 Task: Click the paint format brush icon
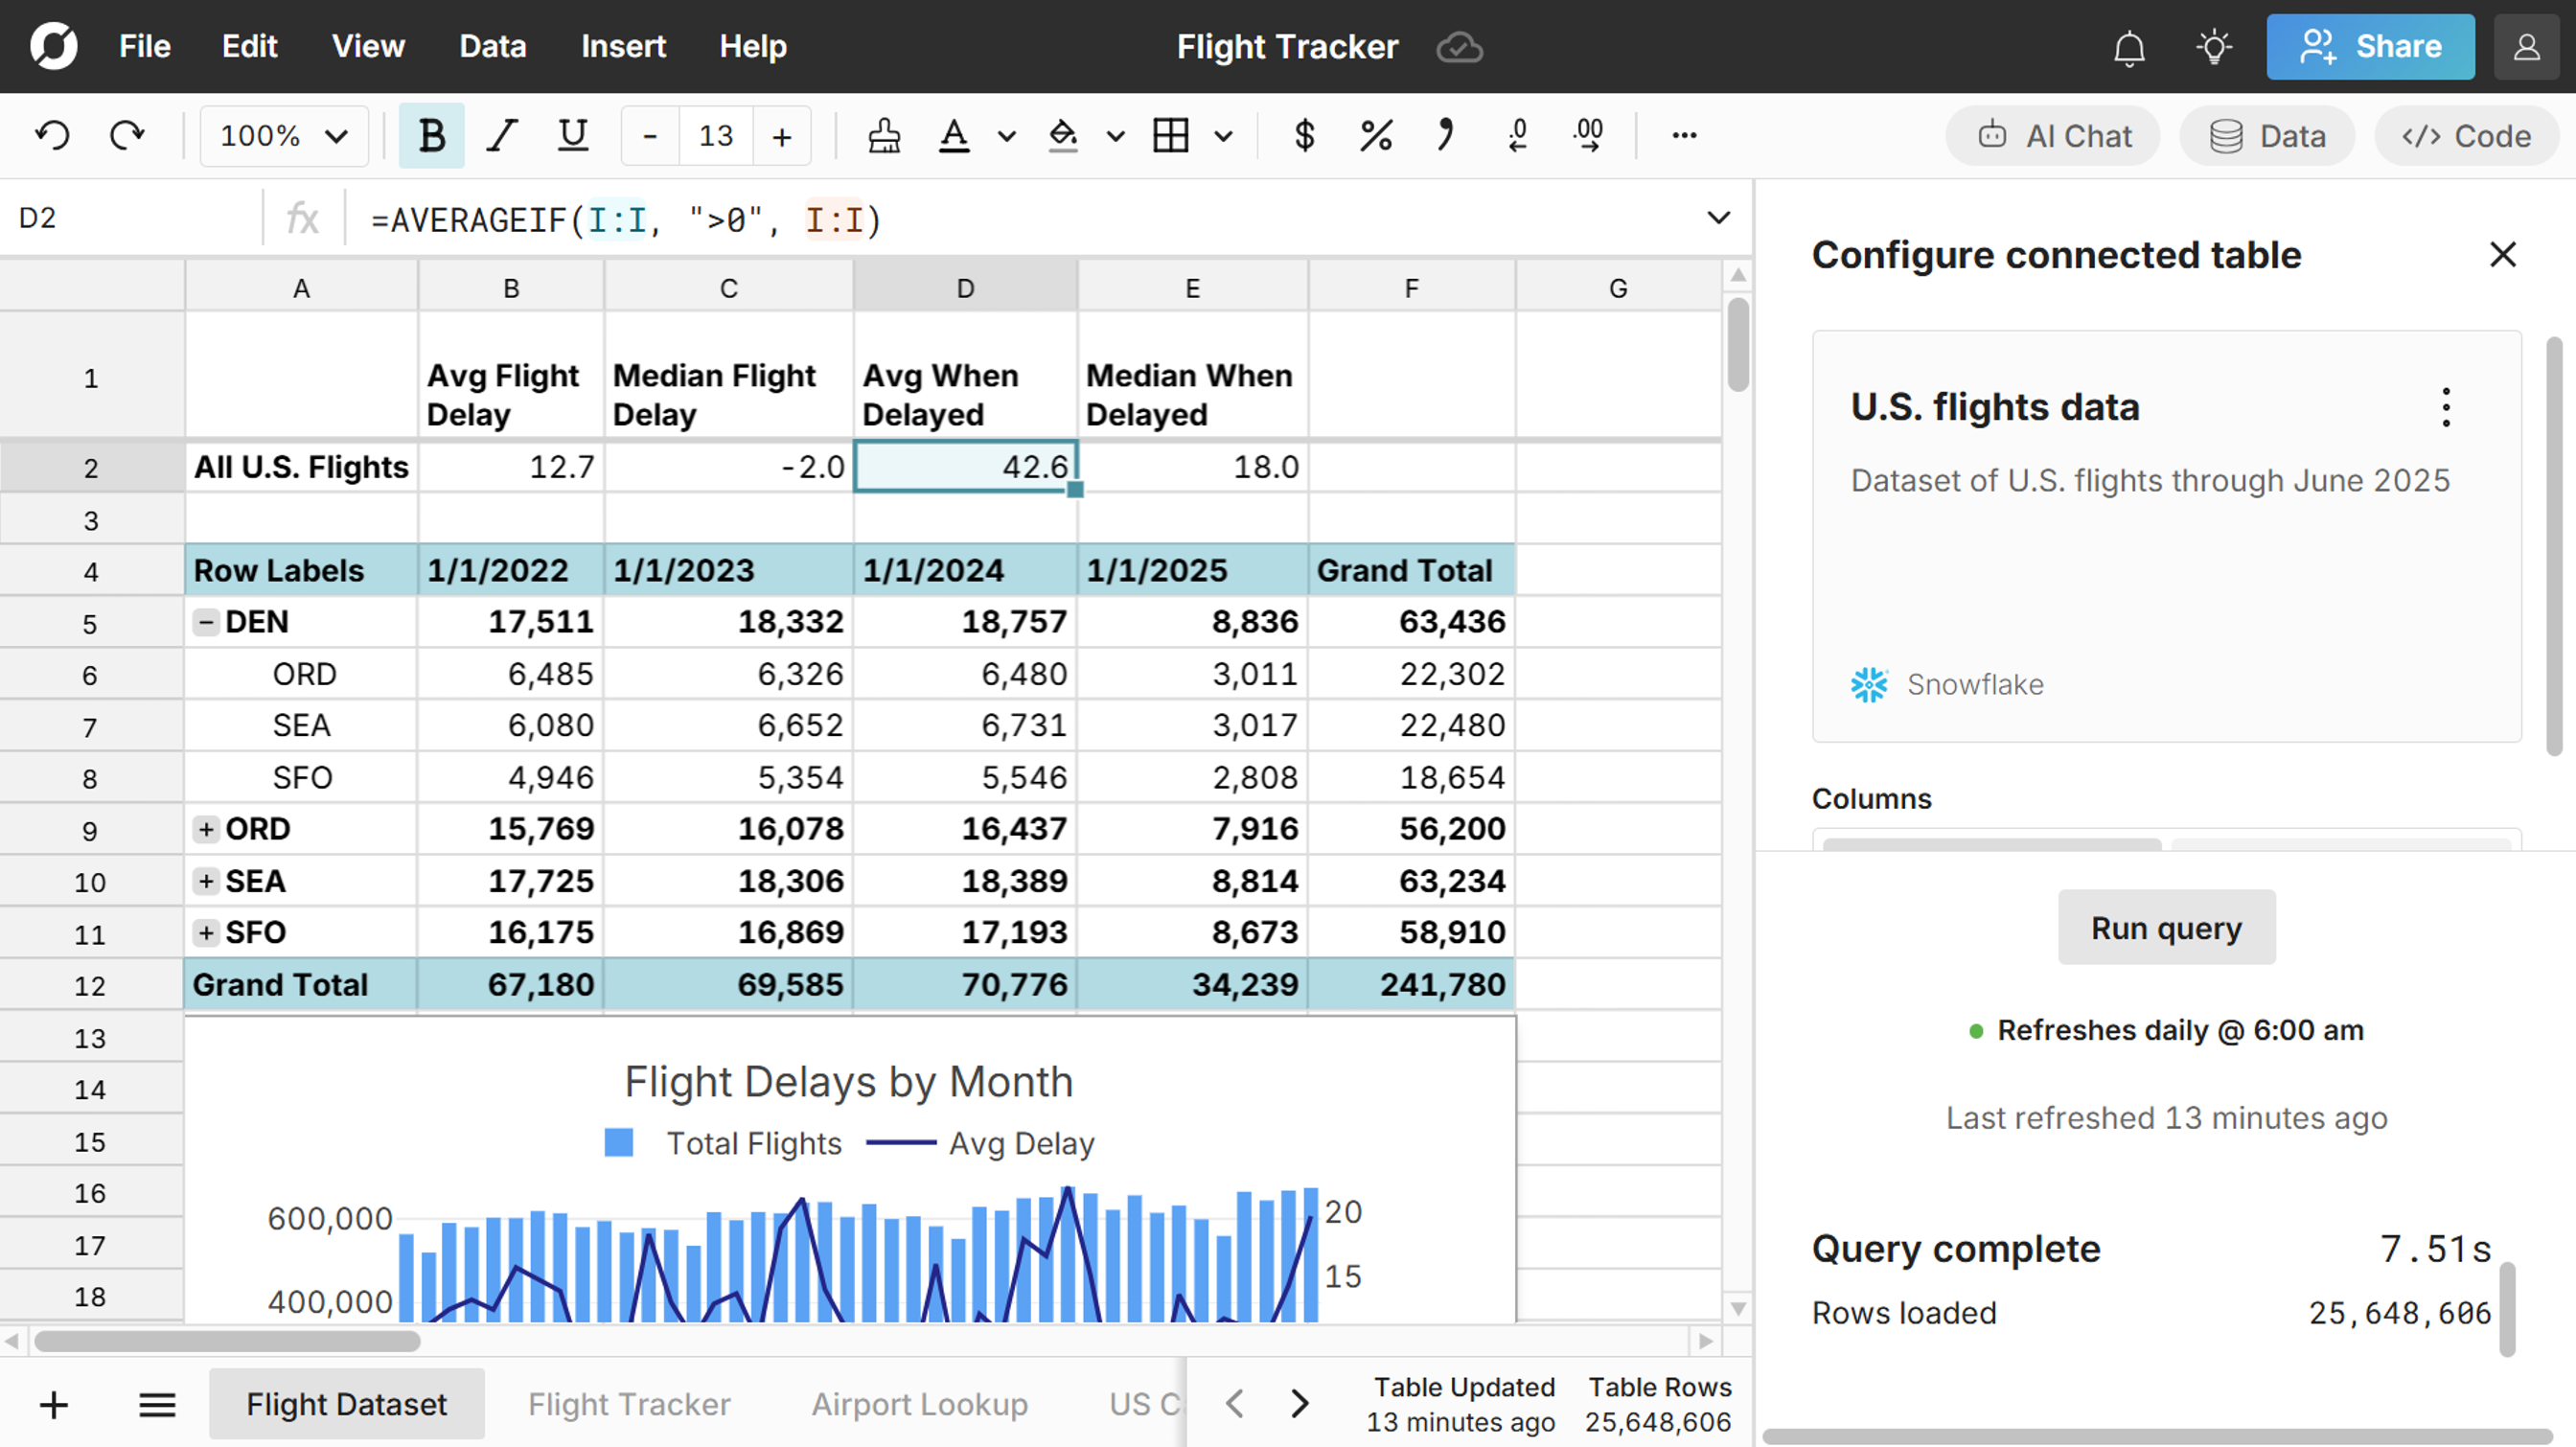884,135
